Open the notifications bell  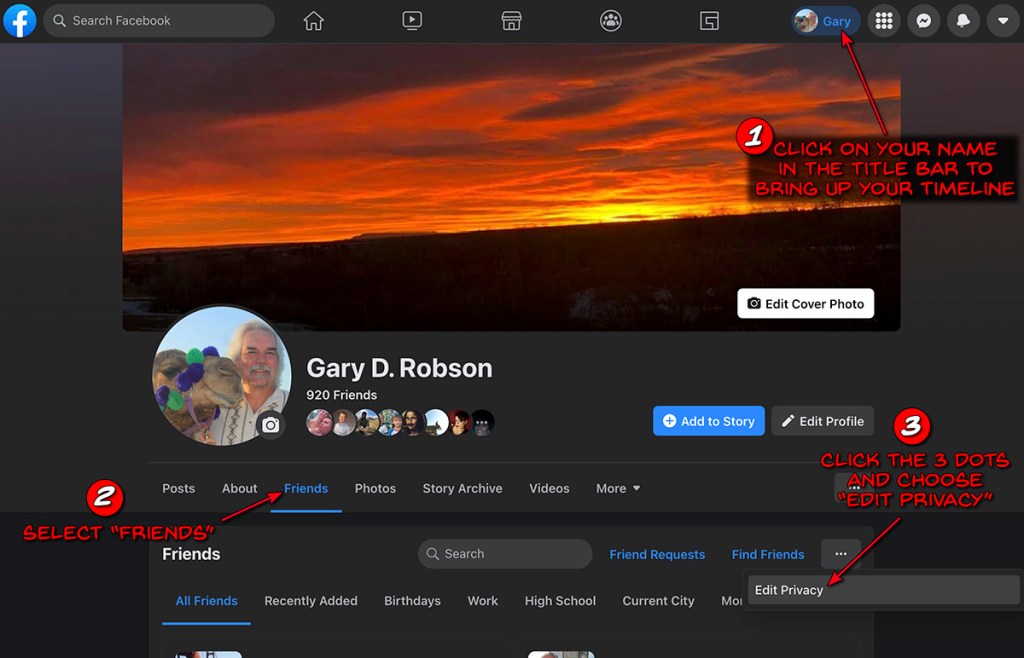click(964, 21)
